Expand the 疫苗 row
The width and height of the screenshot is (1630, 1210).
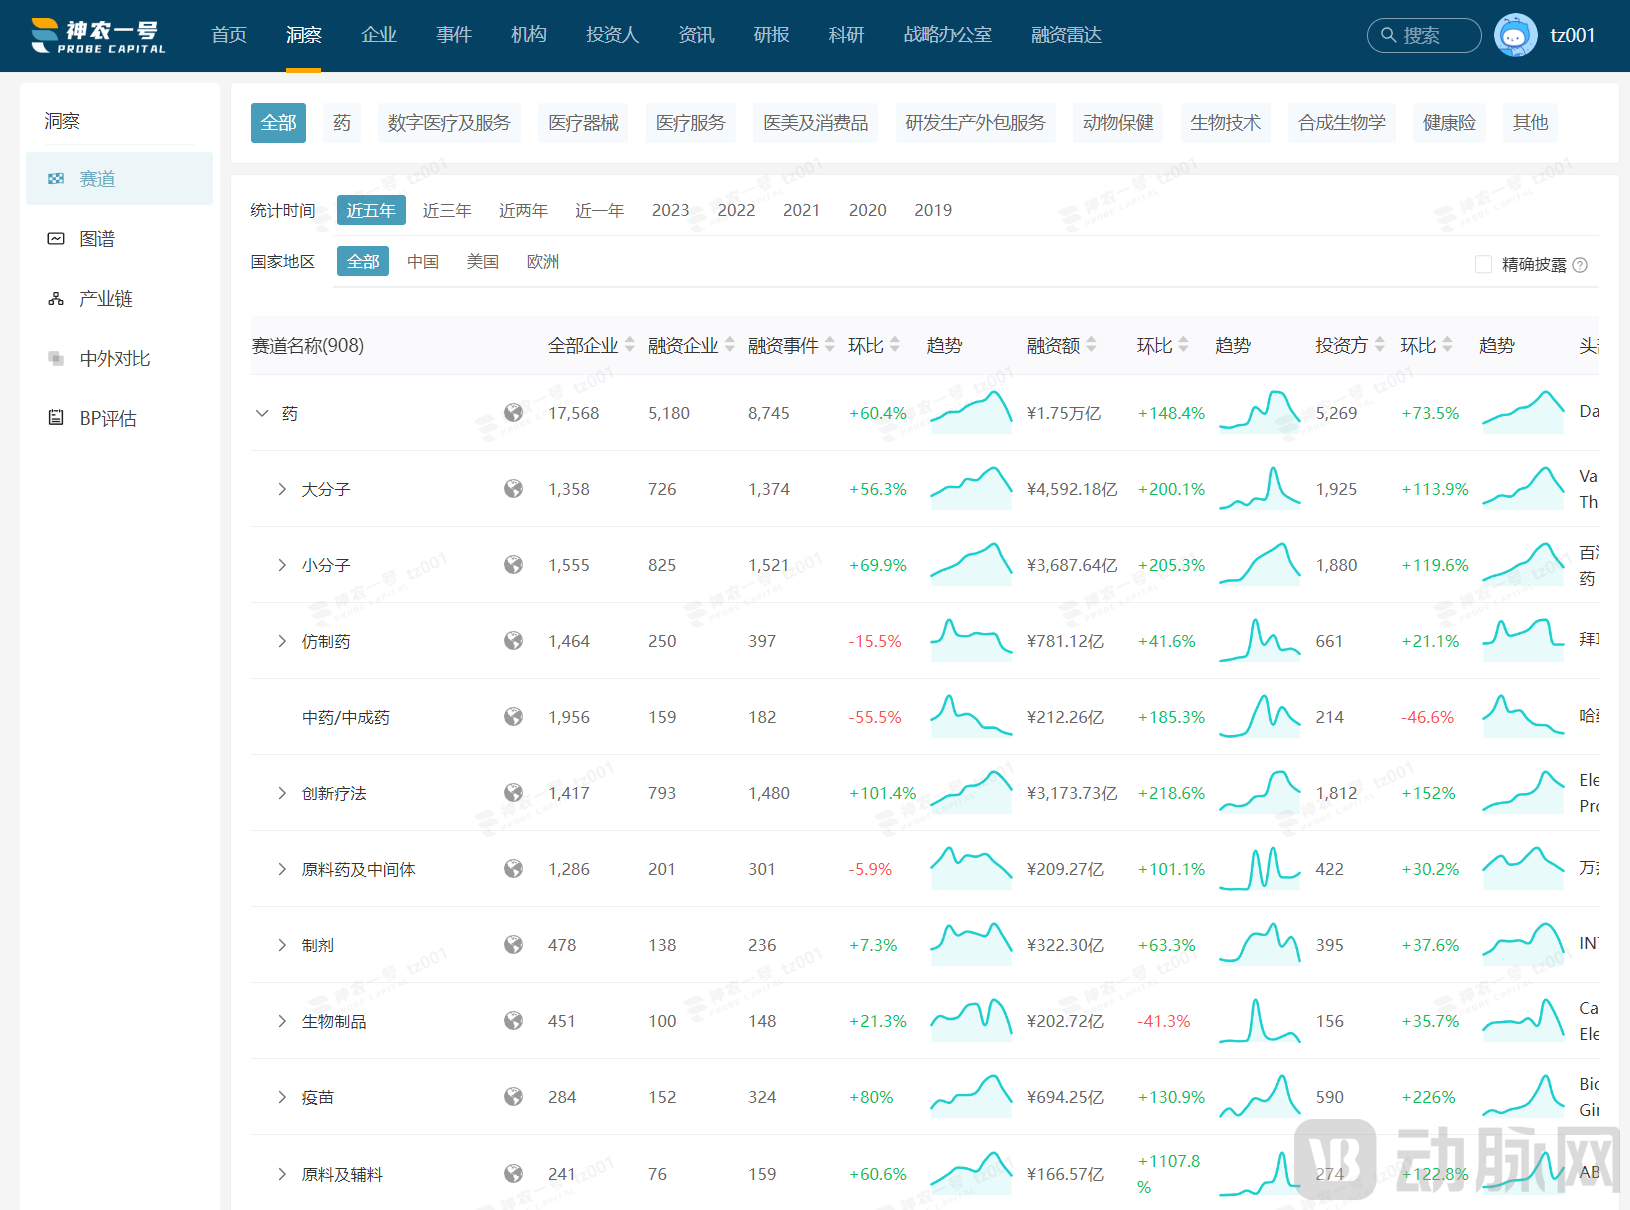point(281,1096)
